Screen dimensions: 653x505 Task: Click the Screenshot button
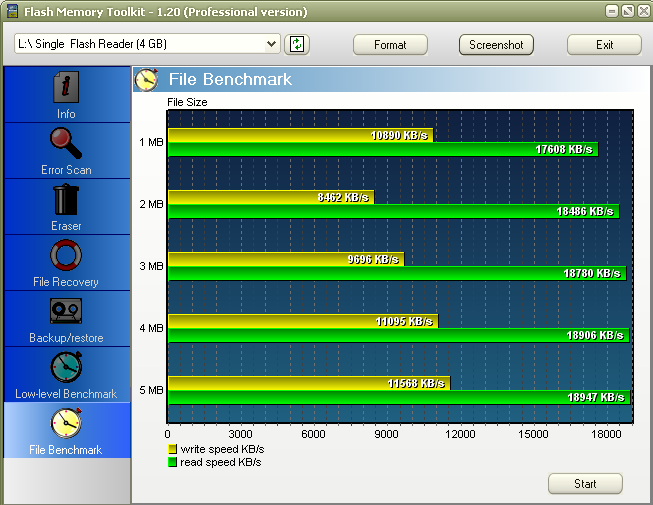point(496,45)
